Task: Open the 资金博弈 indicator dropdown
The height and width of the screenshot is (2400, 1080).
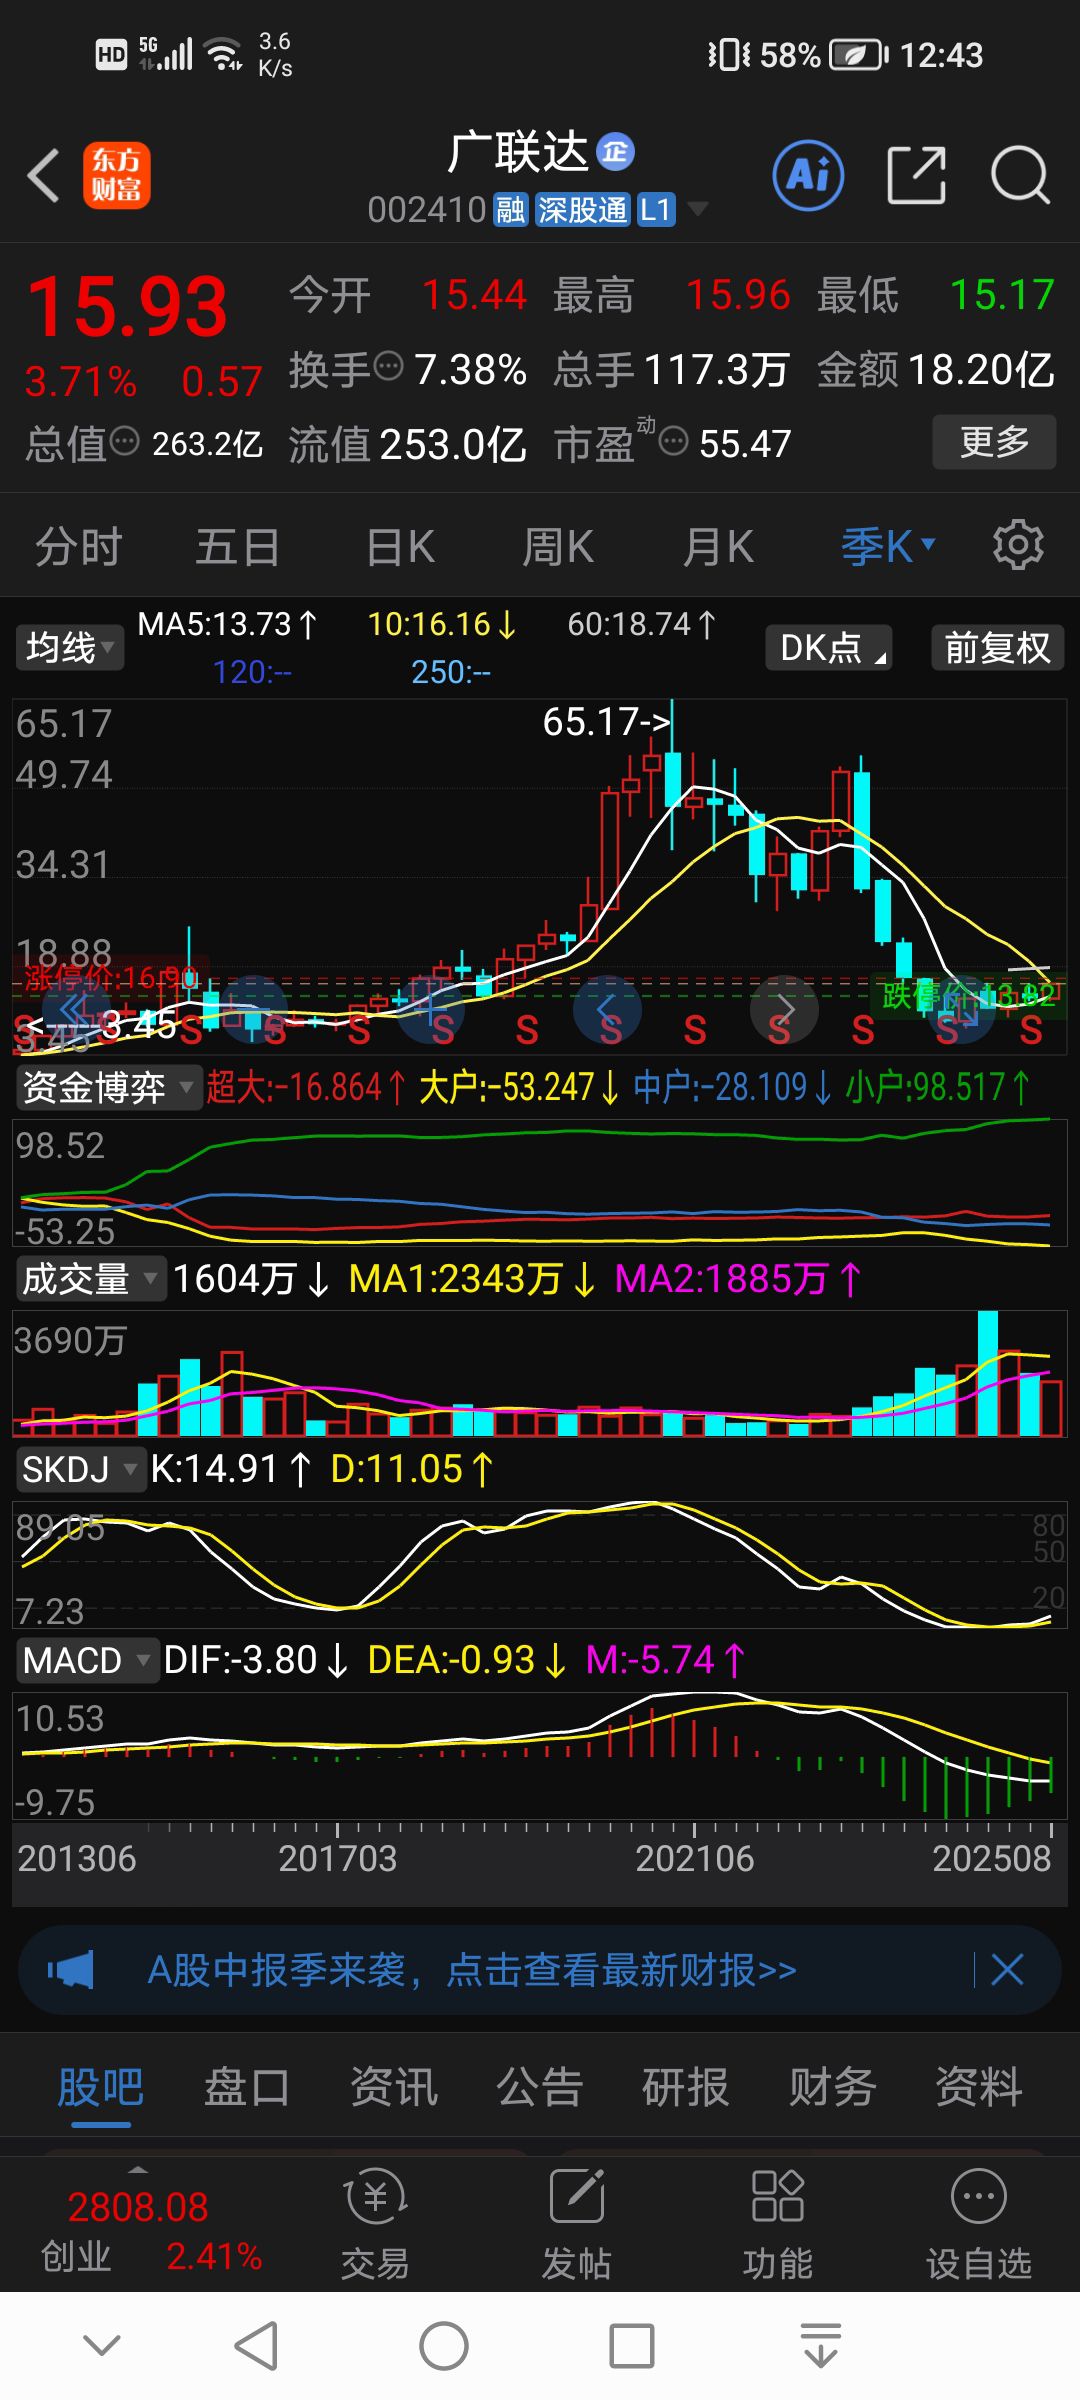Action: (108, 1087)
